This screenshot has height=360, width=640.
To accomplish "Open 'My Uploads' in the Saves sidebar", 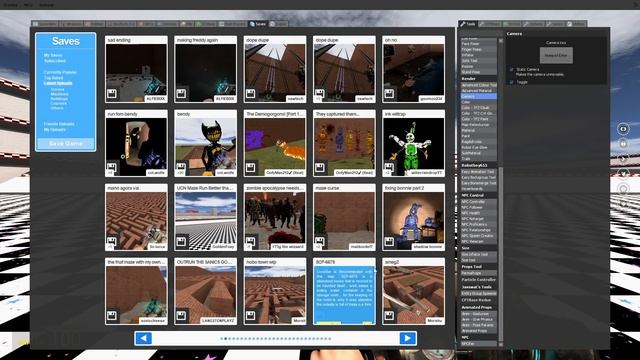I will coord(55,129).
